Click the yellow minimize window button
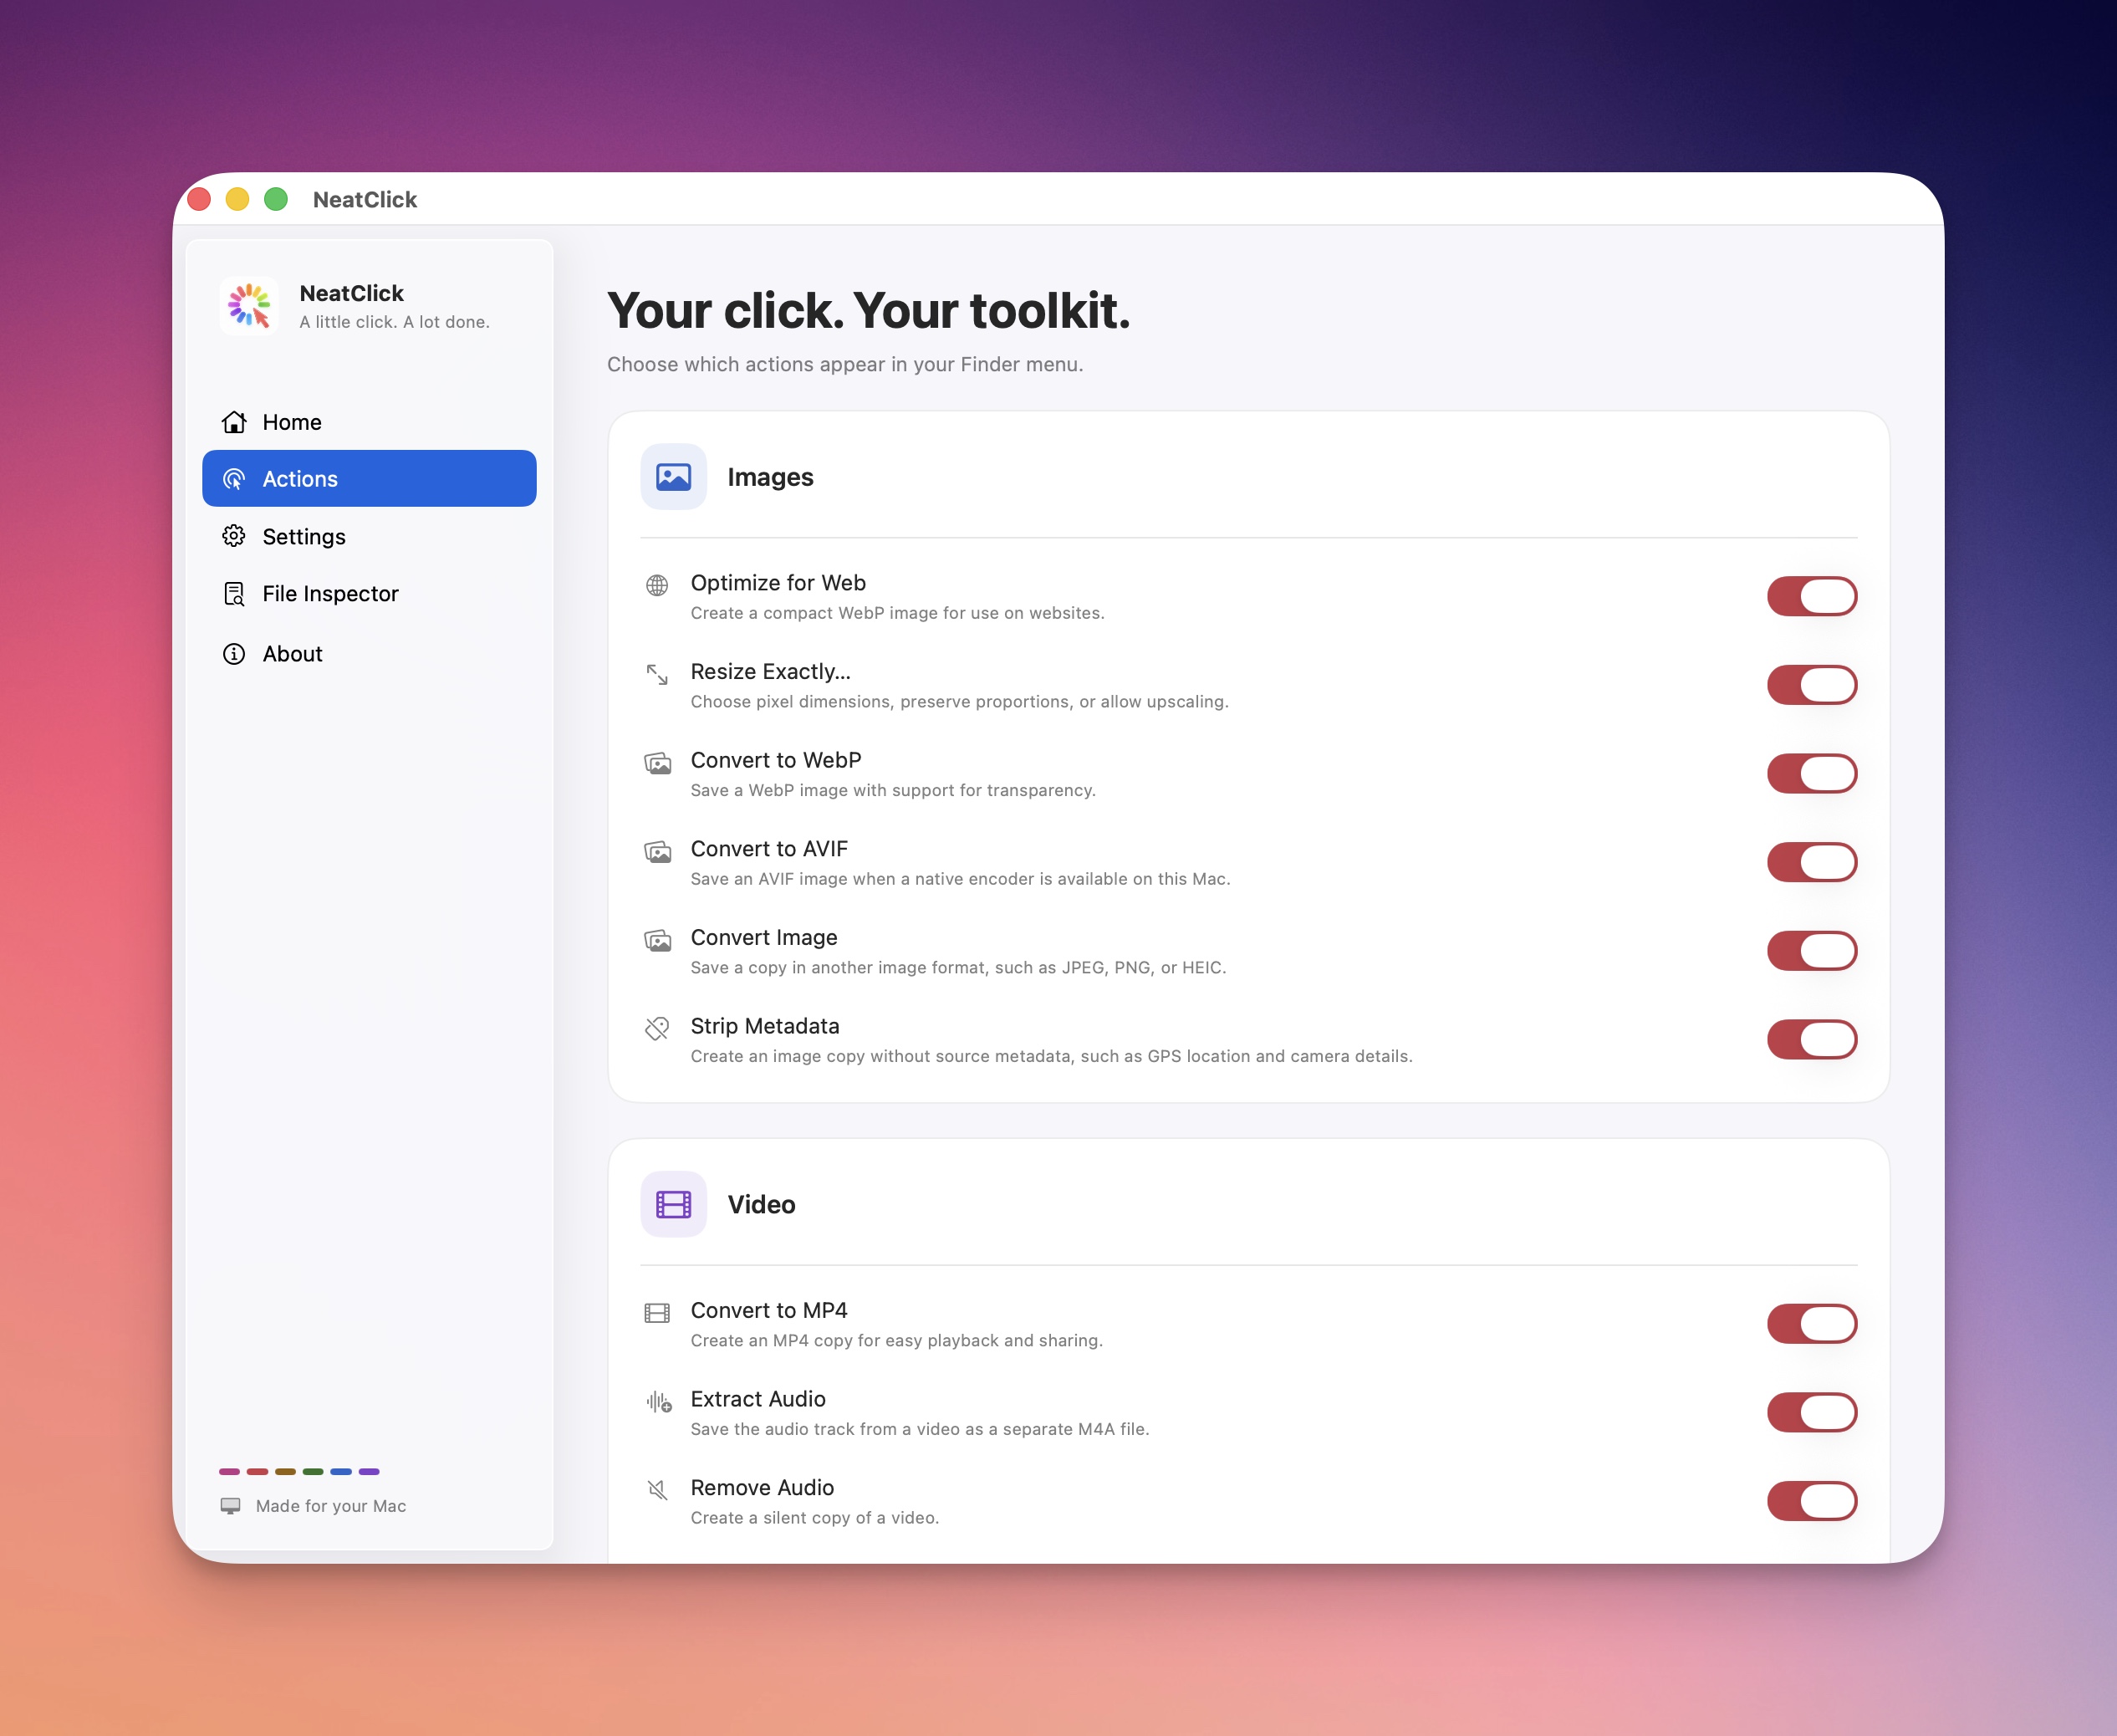The image size is (2117, 1736). click(x=237, y=199)
